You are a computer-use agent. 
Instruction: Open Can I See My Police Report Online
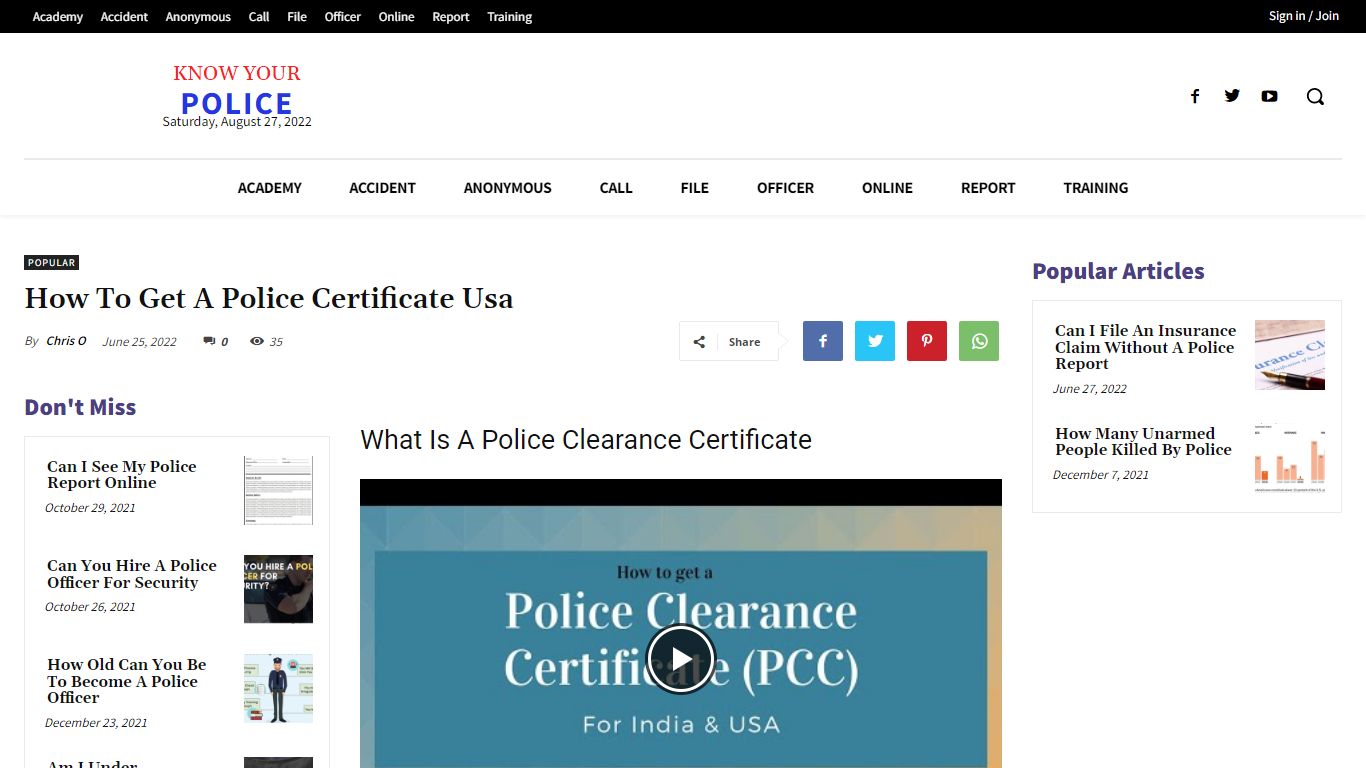click(122, 475)
